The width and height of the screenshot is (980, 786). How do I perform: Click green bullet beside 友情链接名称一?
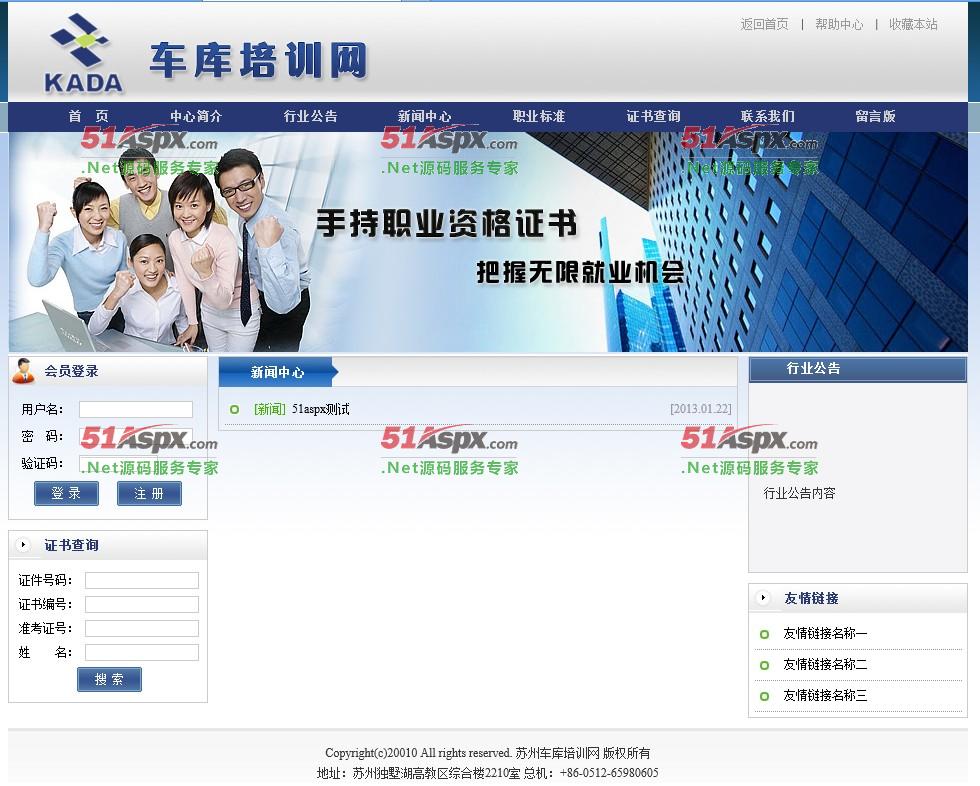(x=764, y=634)
